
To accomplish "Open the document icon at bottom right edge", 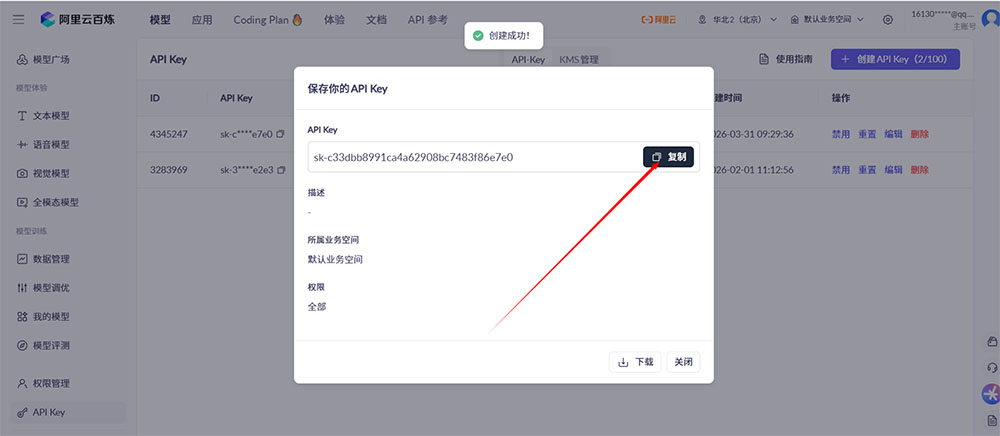I will pos(992,420).
